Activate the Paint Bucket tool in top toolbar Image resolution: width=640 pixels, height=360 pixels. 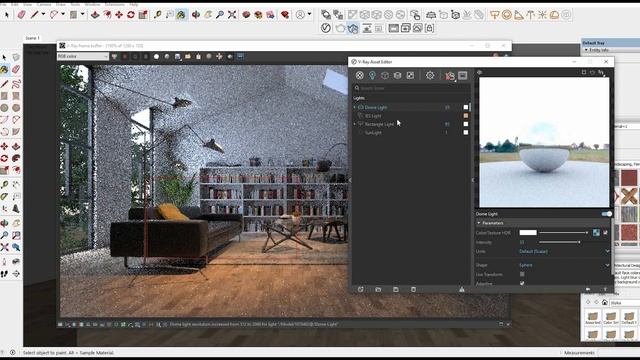coord(181,15)
